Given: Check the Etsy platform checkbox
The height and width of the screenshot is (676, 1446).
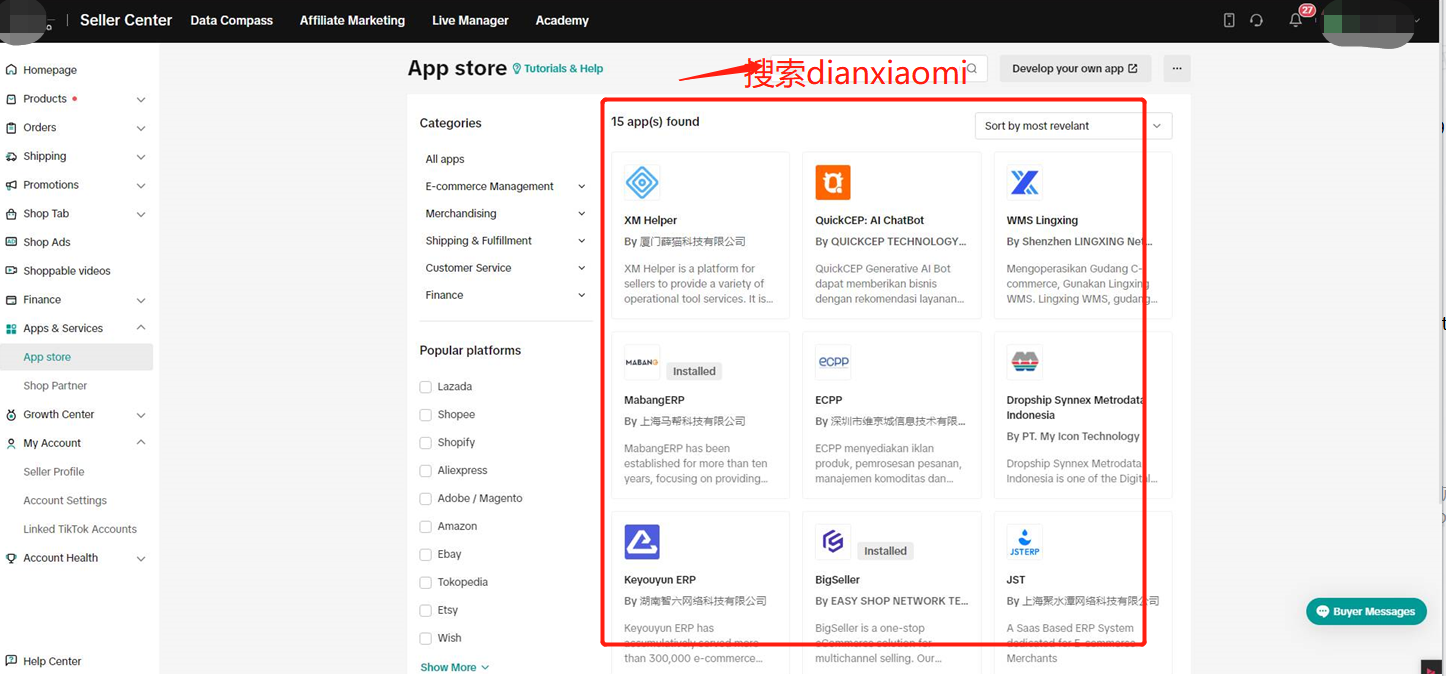Looking at the screenshot, I should [426, 611].
